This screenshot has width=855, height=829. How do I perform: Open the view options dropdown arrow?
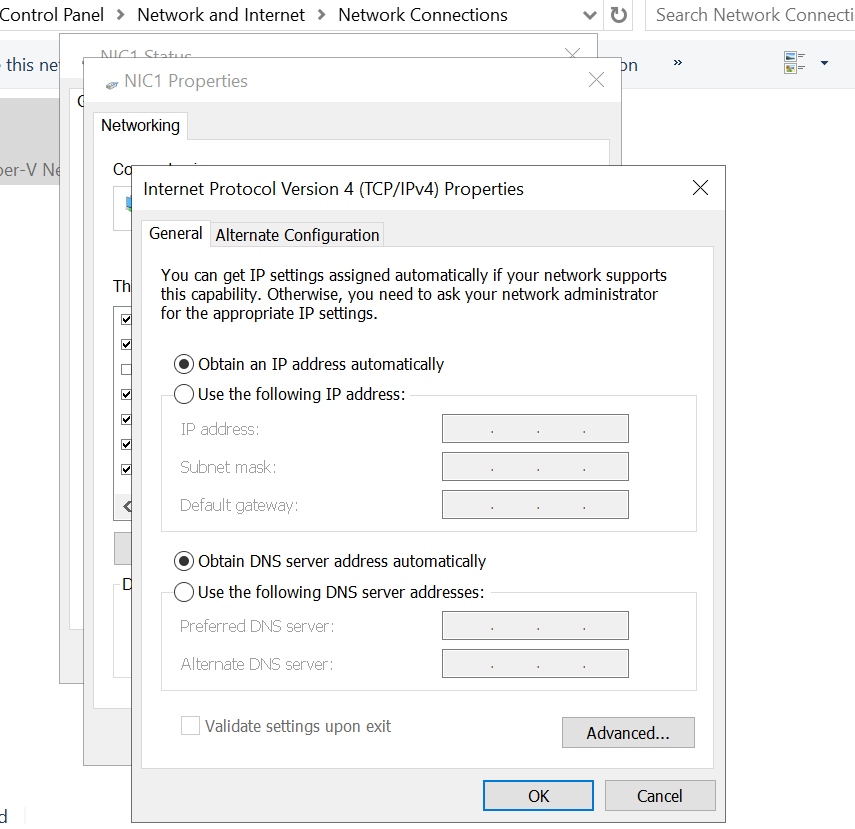[824, 63]
